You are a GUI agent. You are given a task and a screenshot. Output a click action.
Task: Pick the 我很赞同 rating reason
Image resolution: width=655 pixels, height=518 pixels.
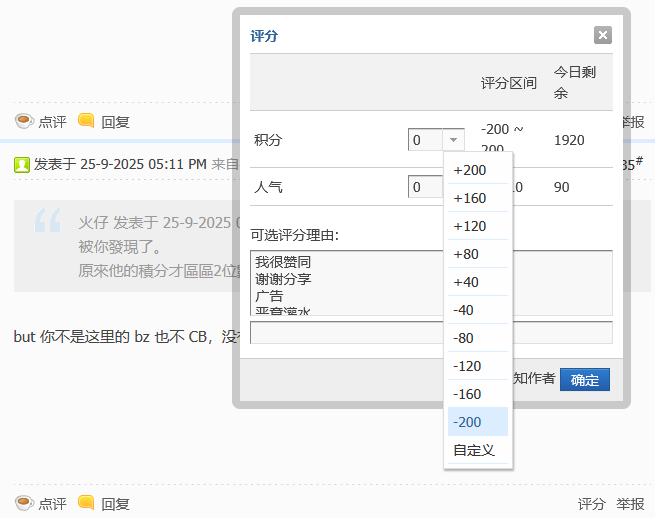277,262
